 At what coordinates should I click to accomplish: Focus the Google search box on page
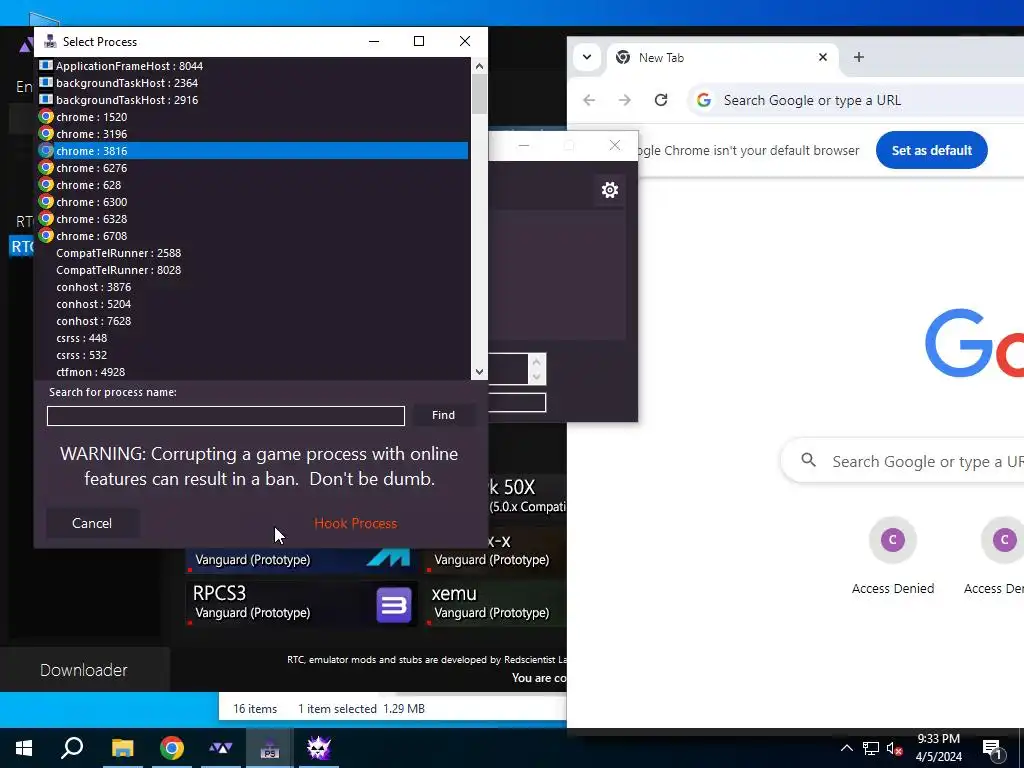tap(903, 461)
